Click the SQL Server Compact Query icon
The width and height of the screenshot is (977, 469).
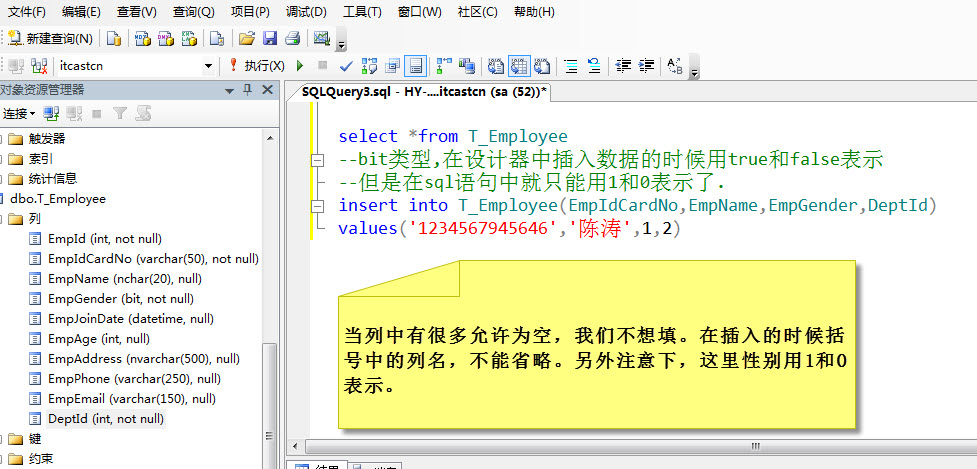[216, 39]
